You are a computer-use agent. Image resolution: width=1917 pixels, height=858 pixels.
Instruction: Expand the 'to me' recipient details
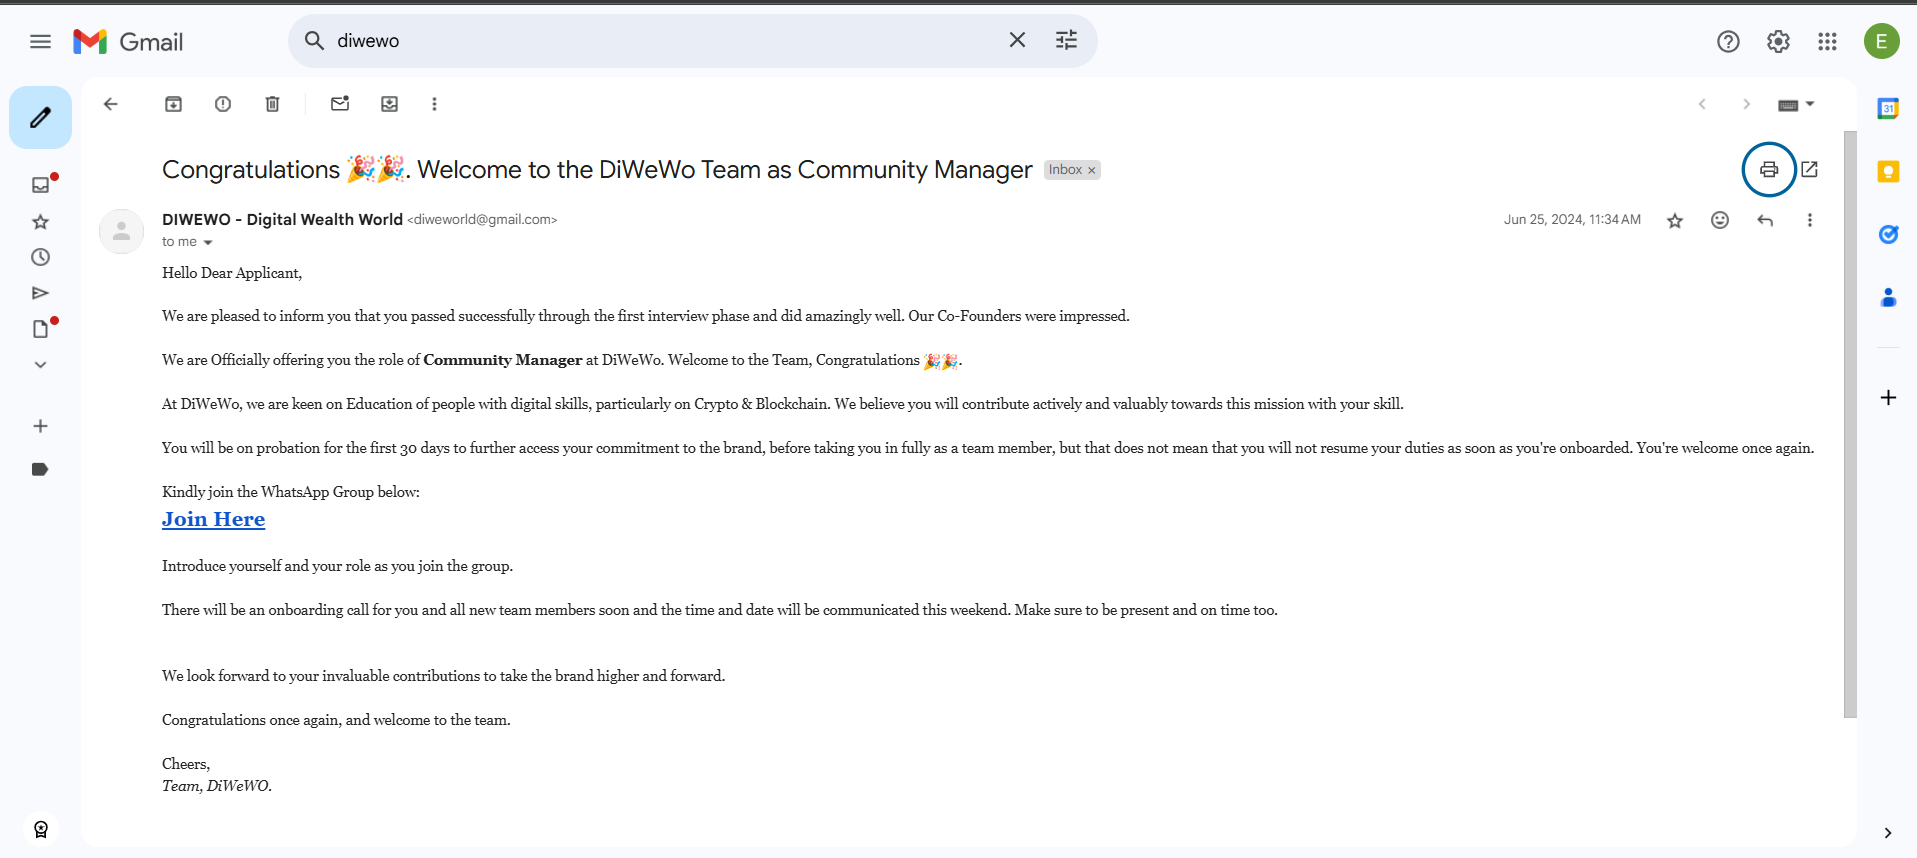pyautogui.click(x=208, y=242)
